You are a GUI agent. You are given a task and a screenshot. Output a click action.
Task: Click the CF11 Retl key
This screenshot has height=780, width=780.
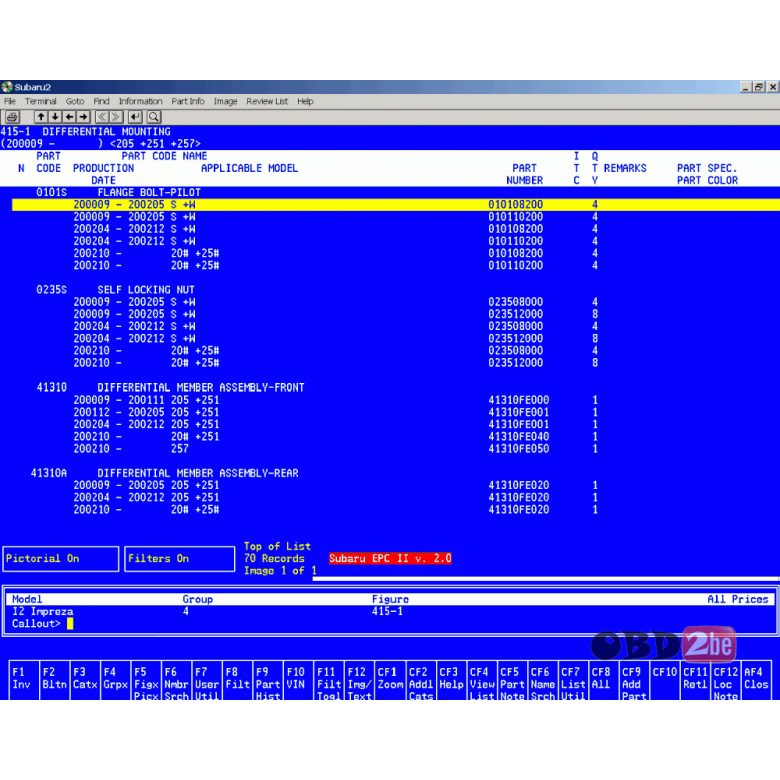coord(695,680)
